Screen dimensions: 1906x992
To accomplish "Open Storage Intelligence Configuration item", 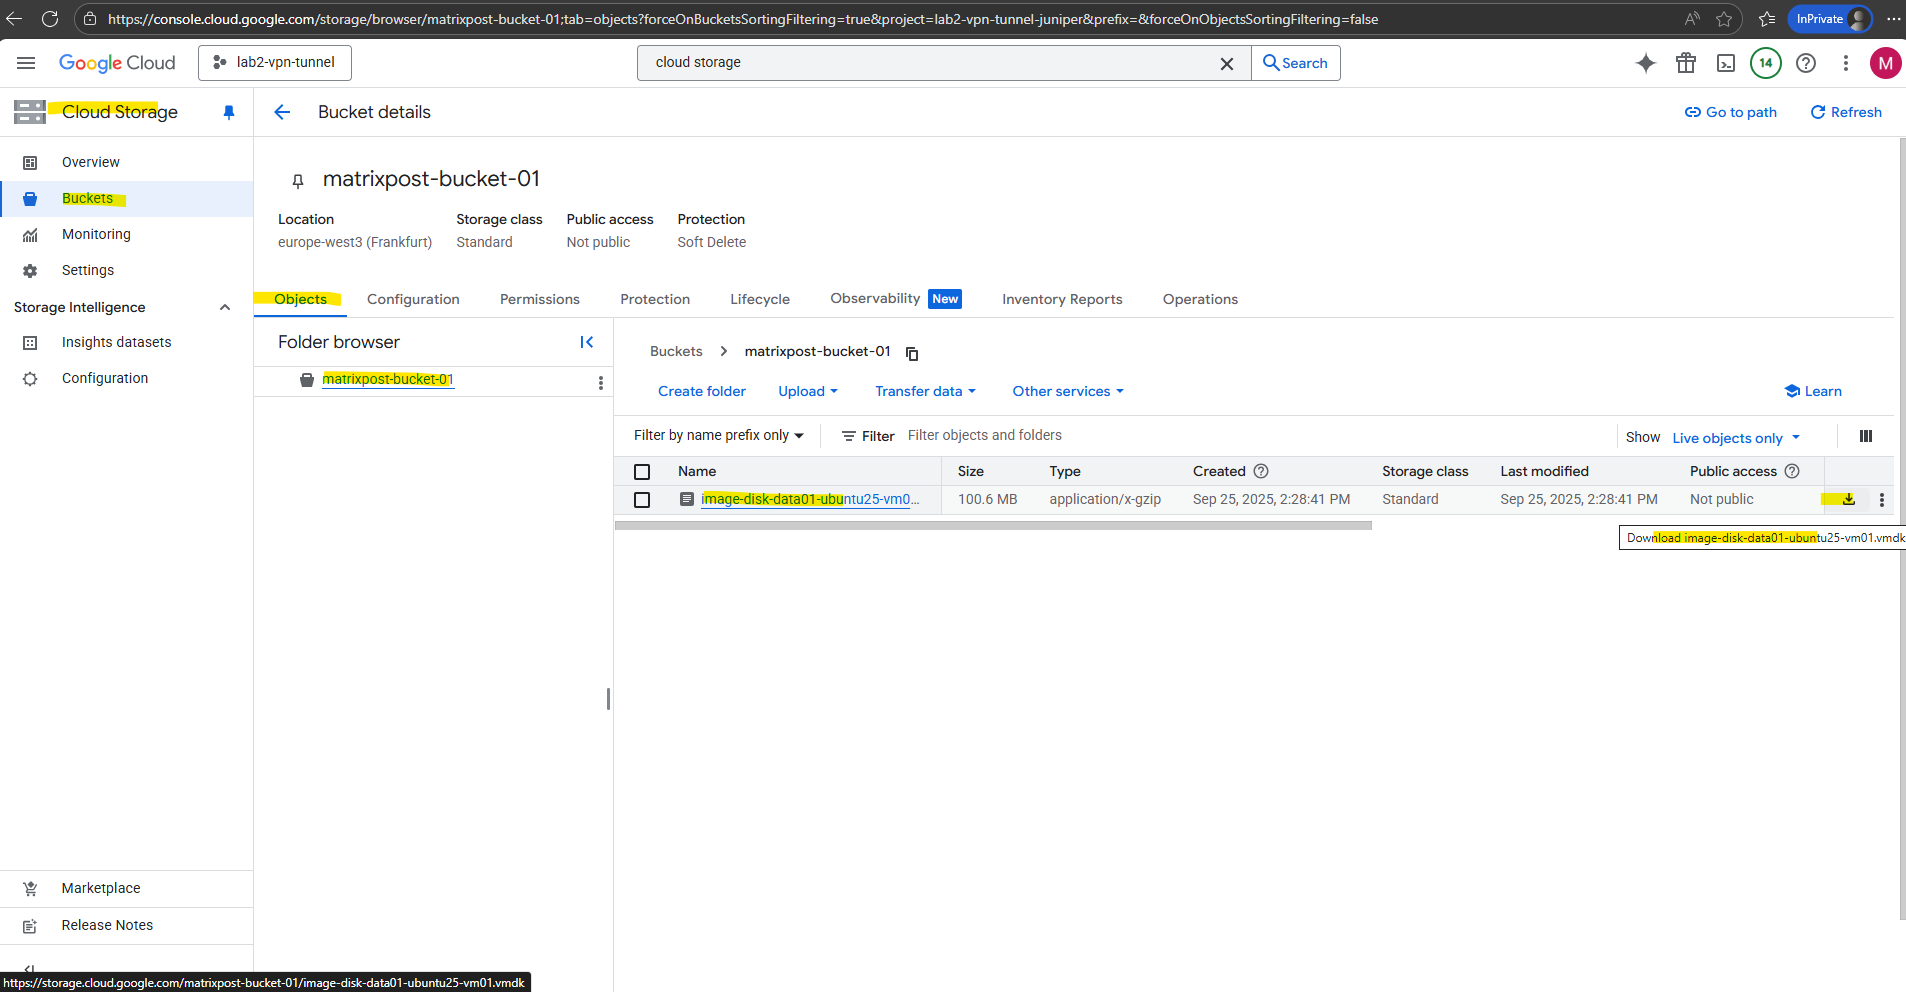I will click(x=127, y=378).
